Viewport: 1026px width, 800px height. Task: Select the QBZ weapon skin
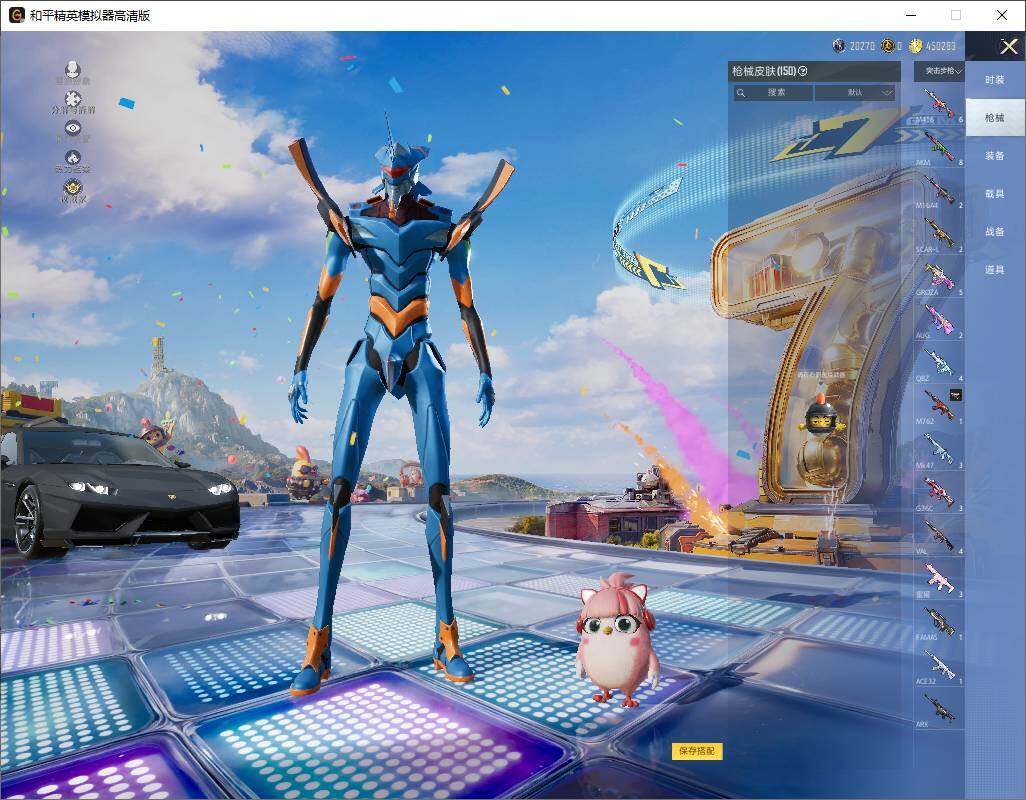[939, 364]
